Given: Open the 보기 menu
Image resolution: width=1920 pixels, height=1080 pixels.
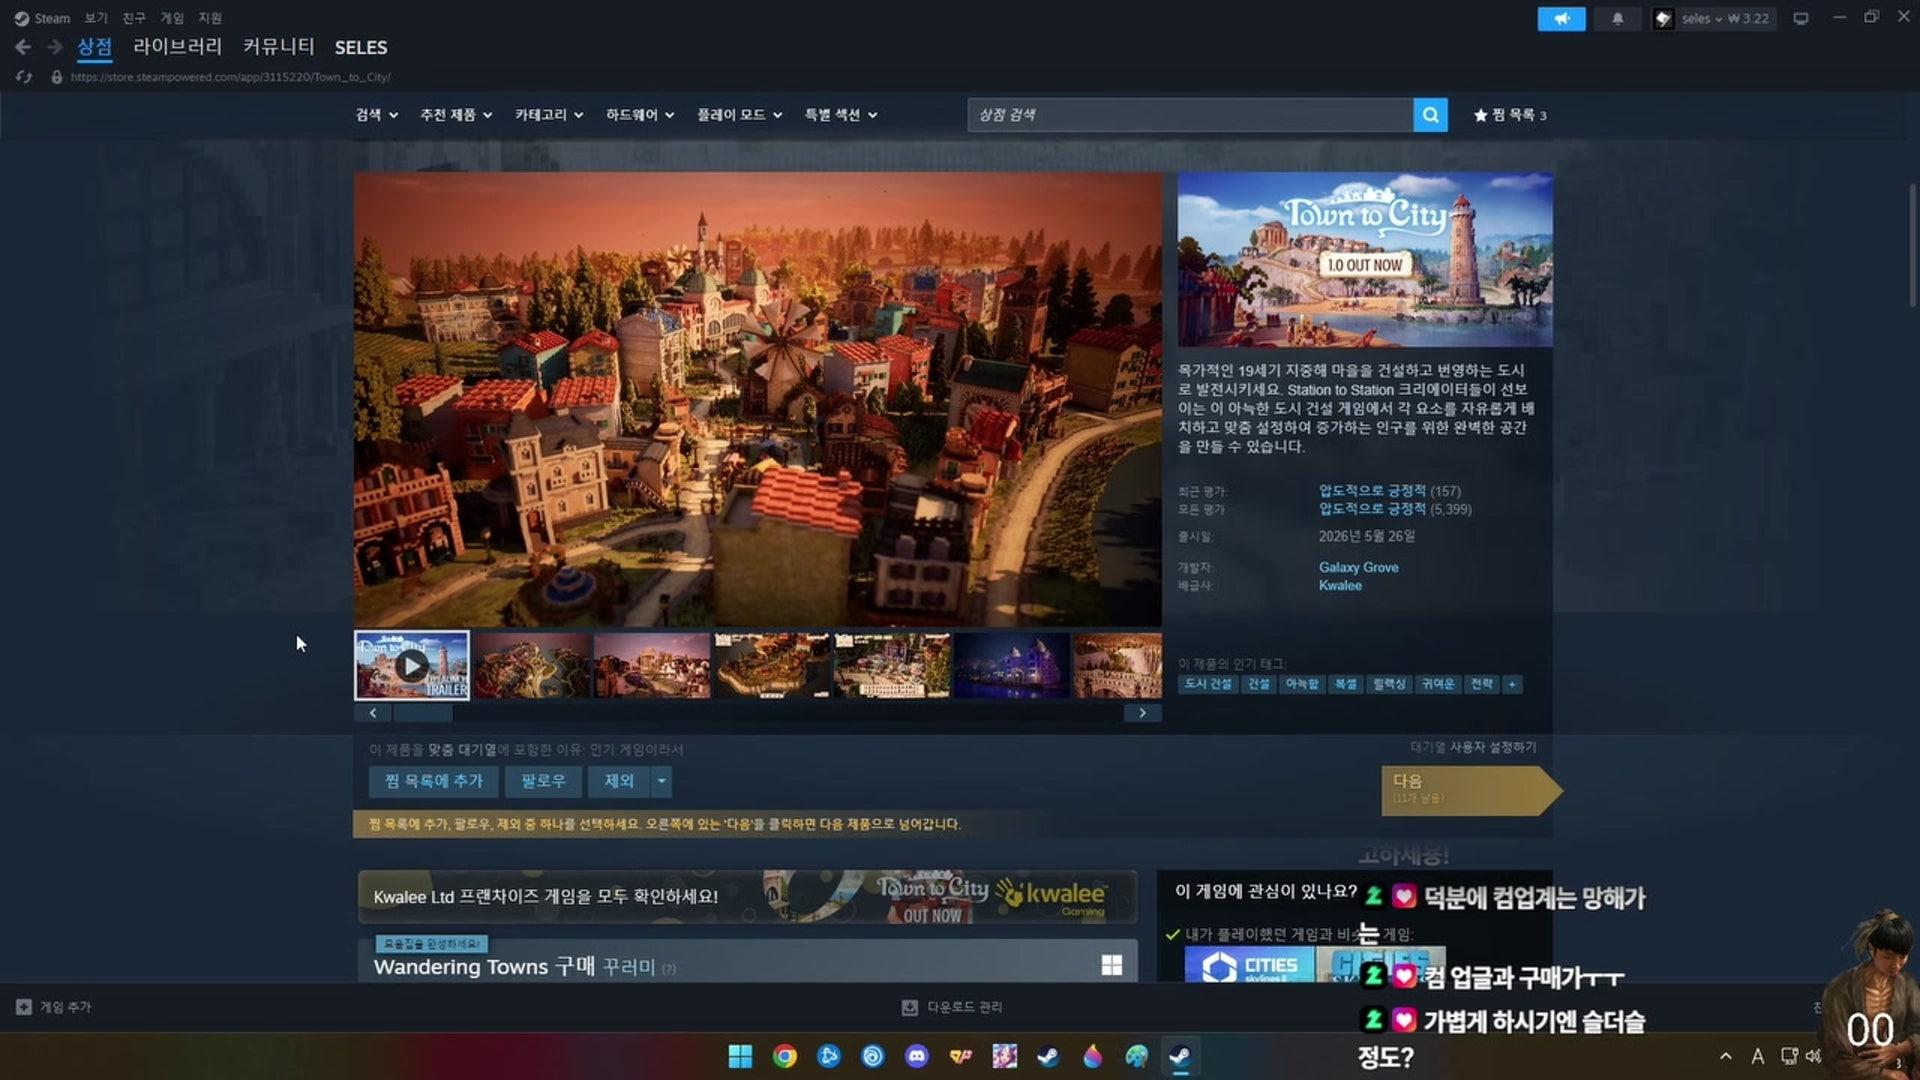Looking at the screenshot, I should 96,18.
